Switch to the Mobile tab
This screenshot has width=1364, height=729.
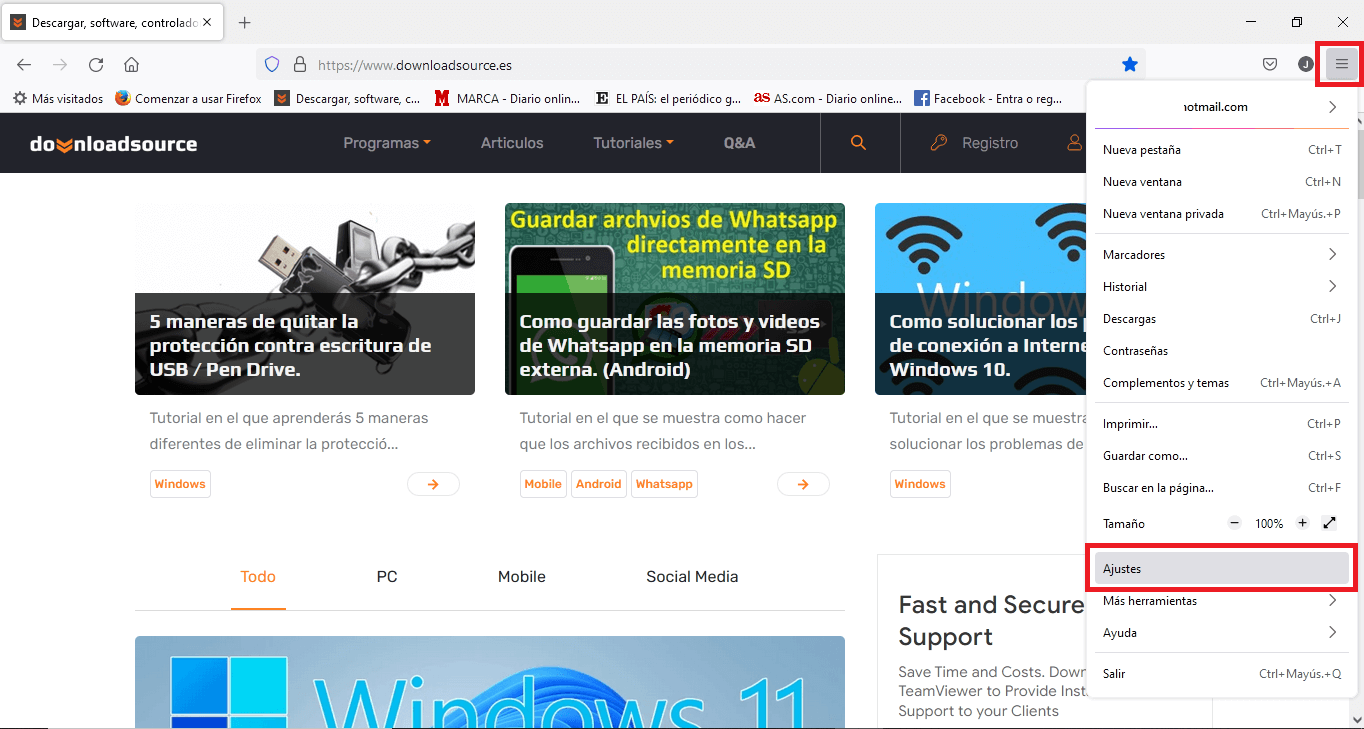point(522,577)
